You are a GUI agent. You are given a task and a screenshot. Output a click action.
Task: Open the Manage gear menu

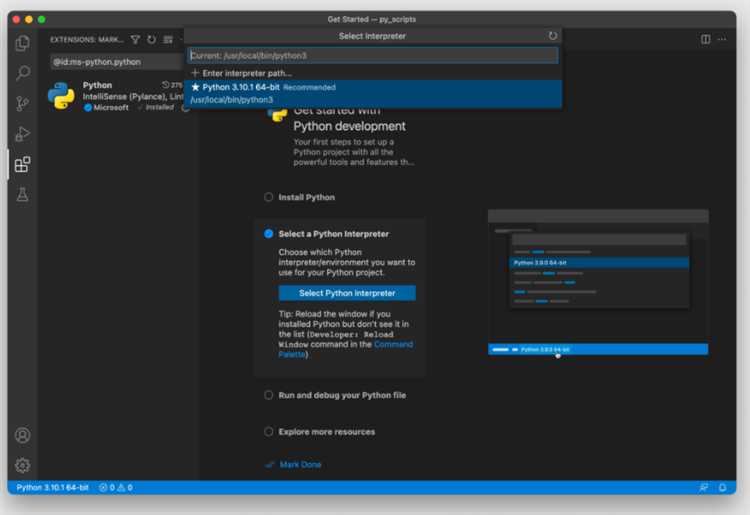pos(22,465)
